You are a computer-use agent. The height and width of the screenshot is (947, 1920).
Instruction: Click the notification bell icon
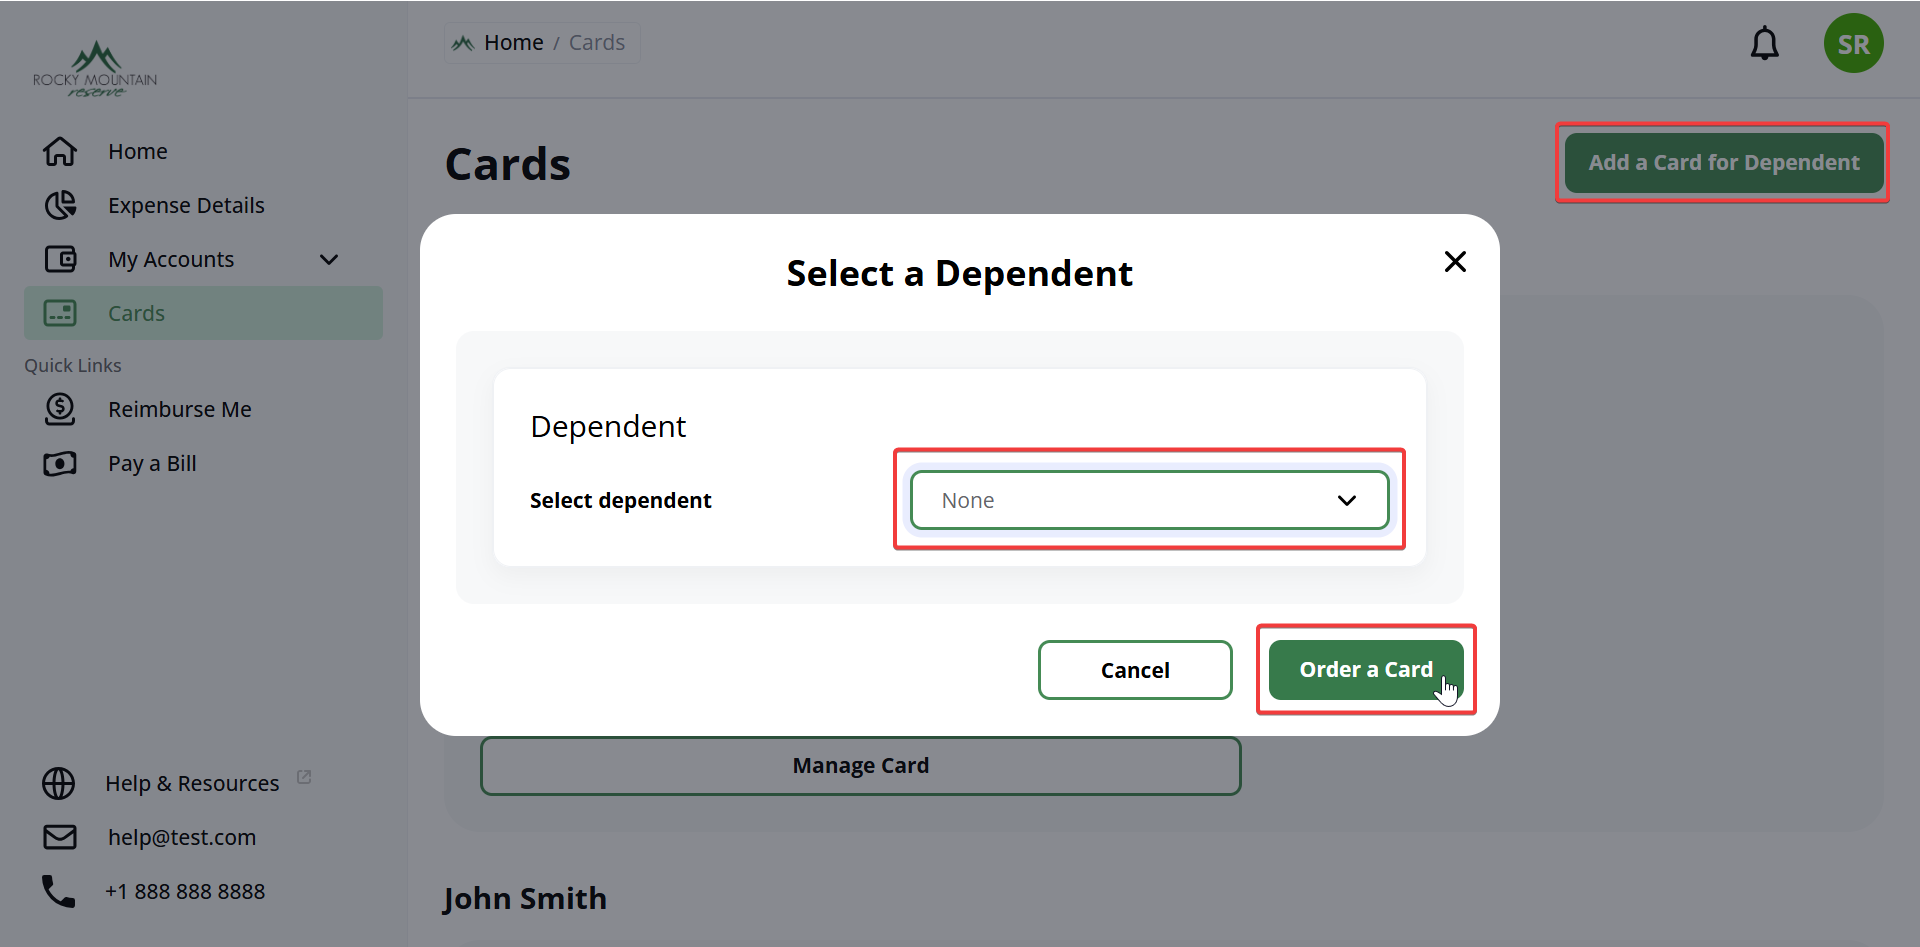click(1764, 43)
